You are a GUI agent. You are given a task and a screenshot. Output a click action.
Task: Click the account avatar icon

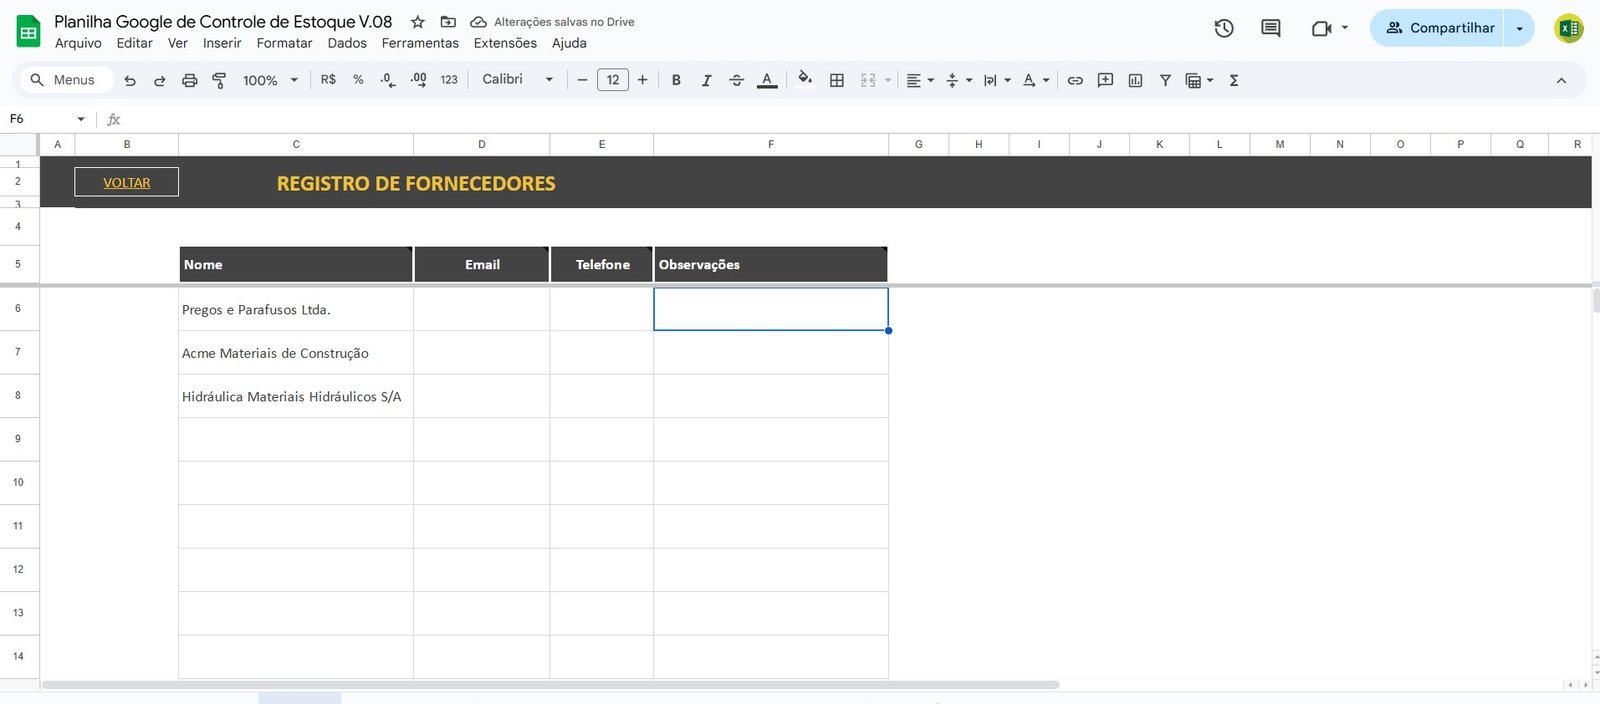[1569, 28]
